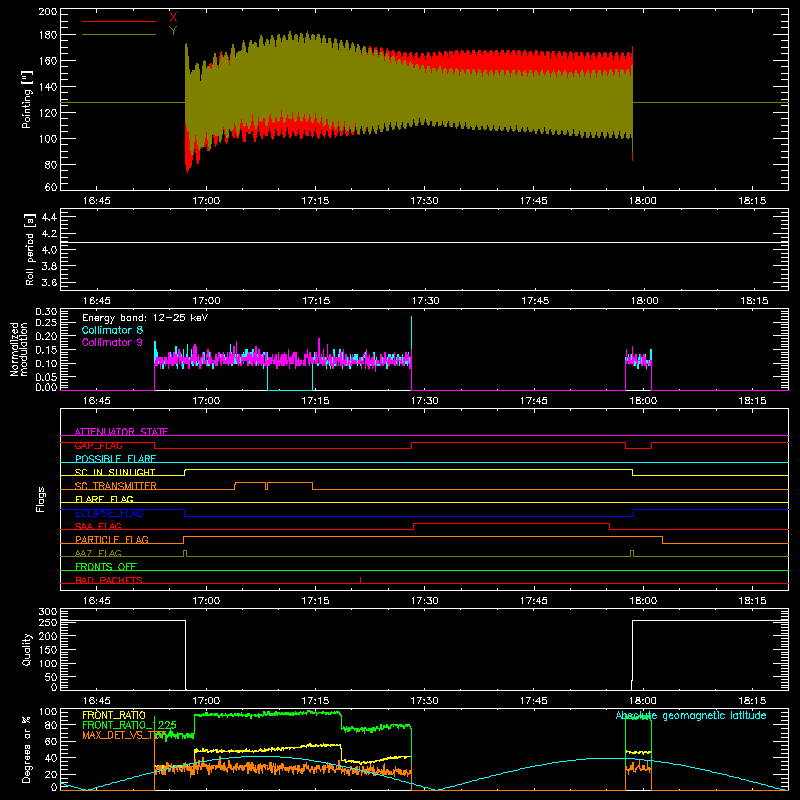This screenshot has height=800, width=800.
Task: Select the ATTENUATOR_STATE flag label
Action: (121, 432)
